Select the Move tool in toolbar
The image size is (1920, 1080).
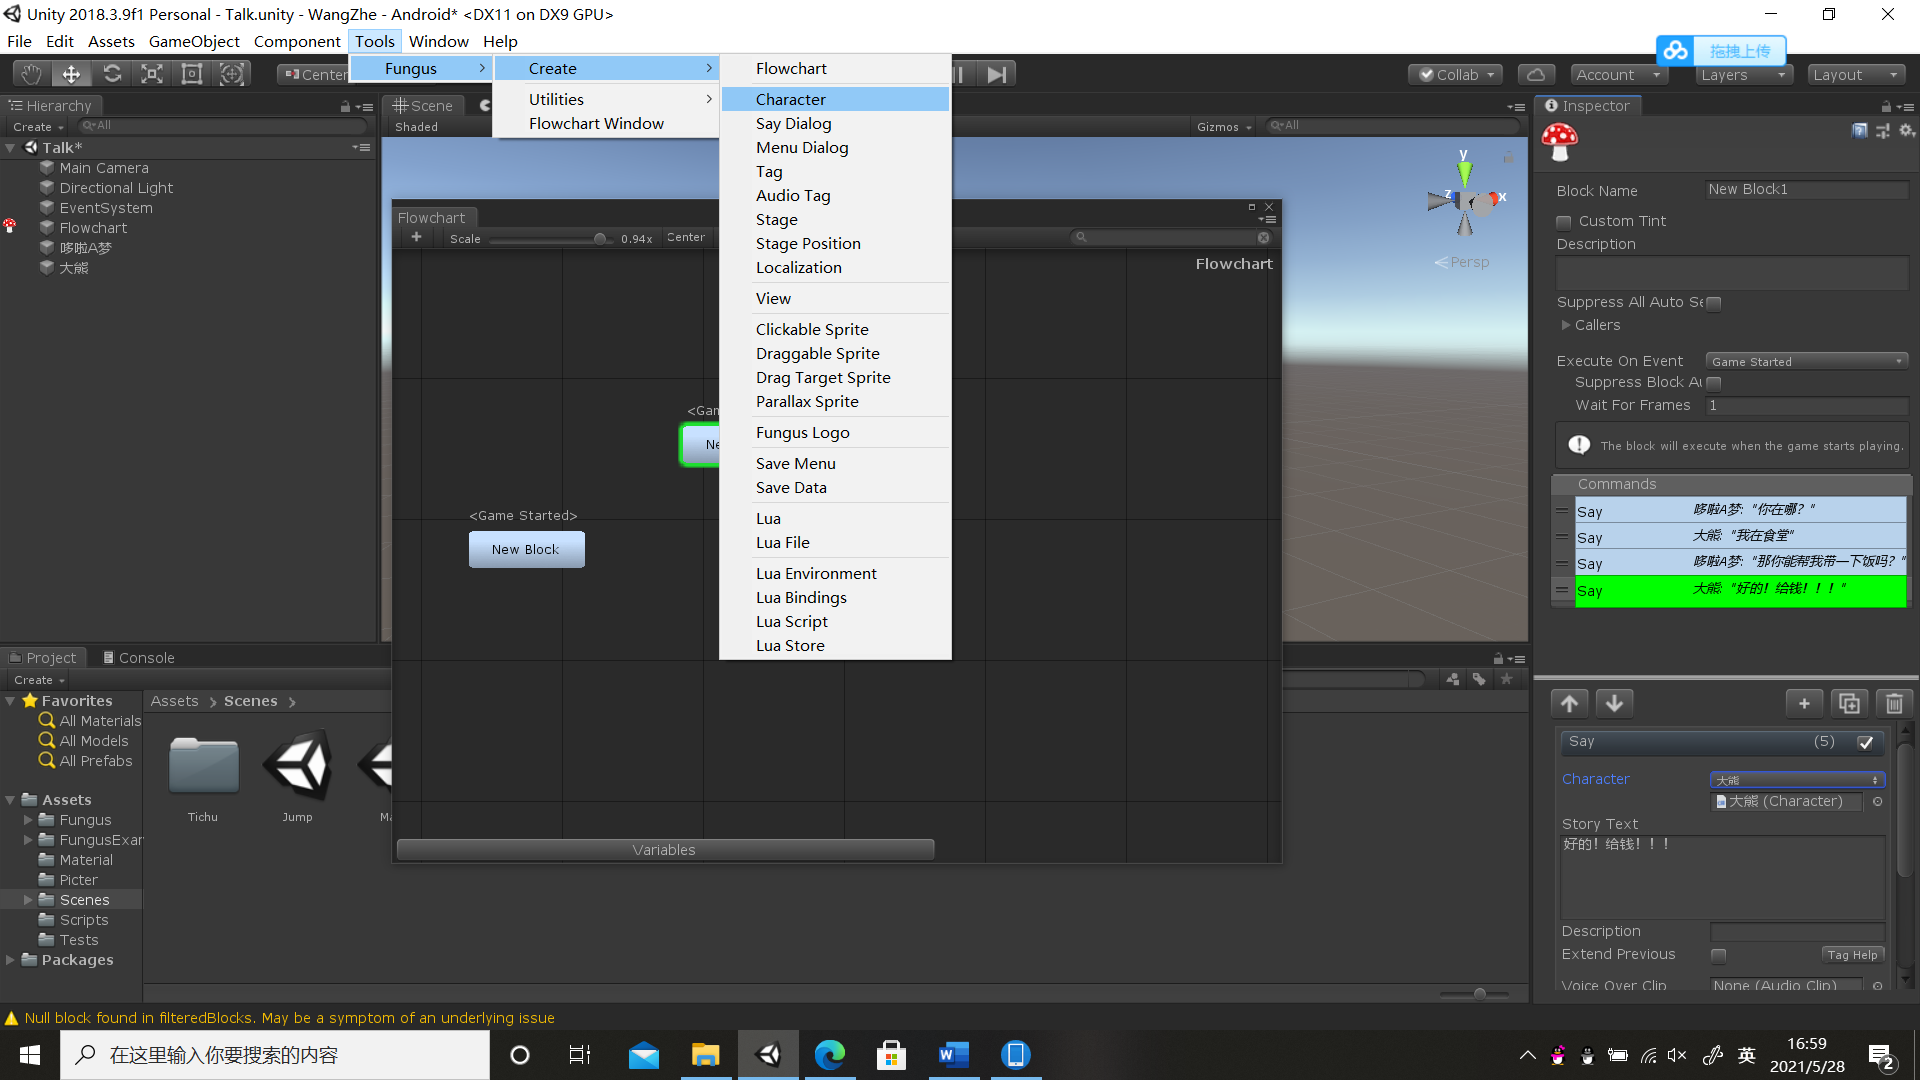point(71,74)
